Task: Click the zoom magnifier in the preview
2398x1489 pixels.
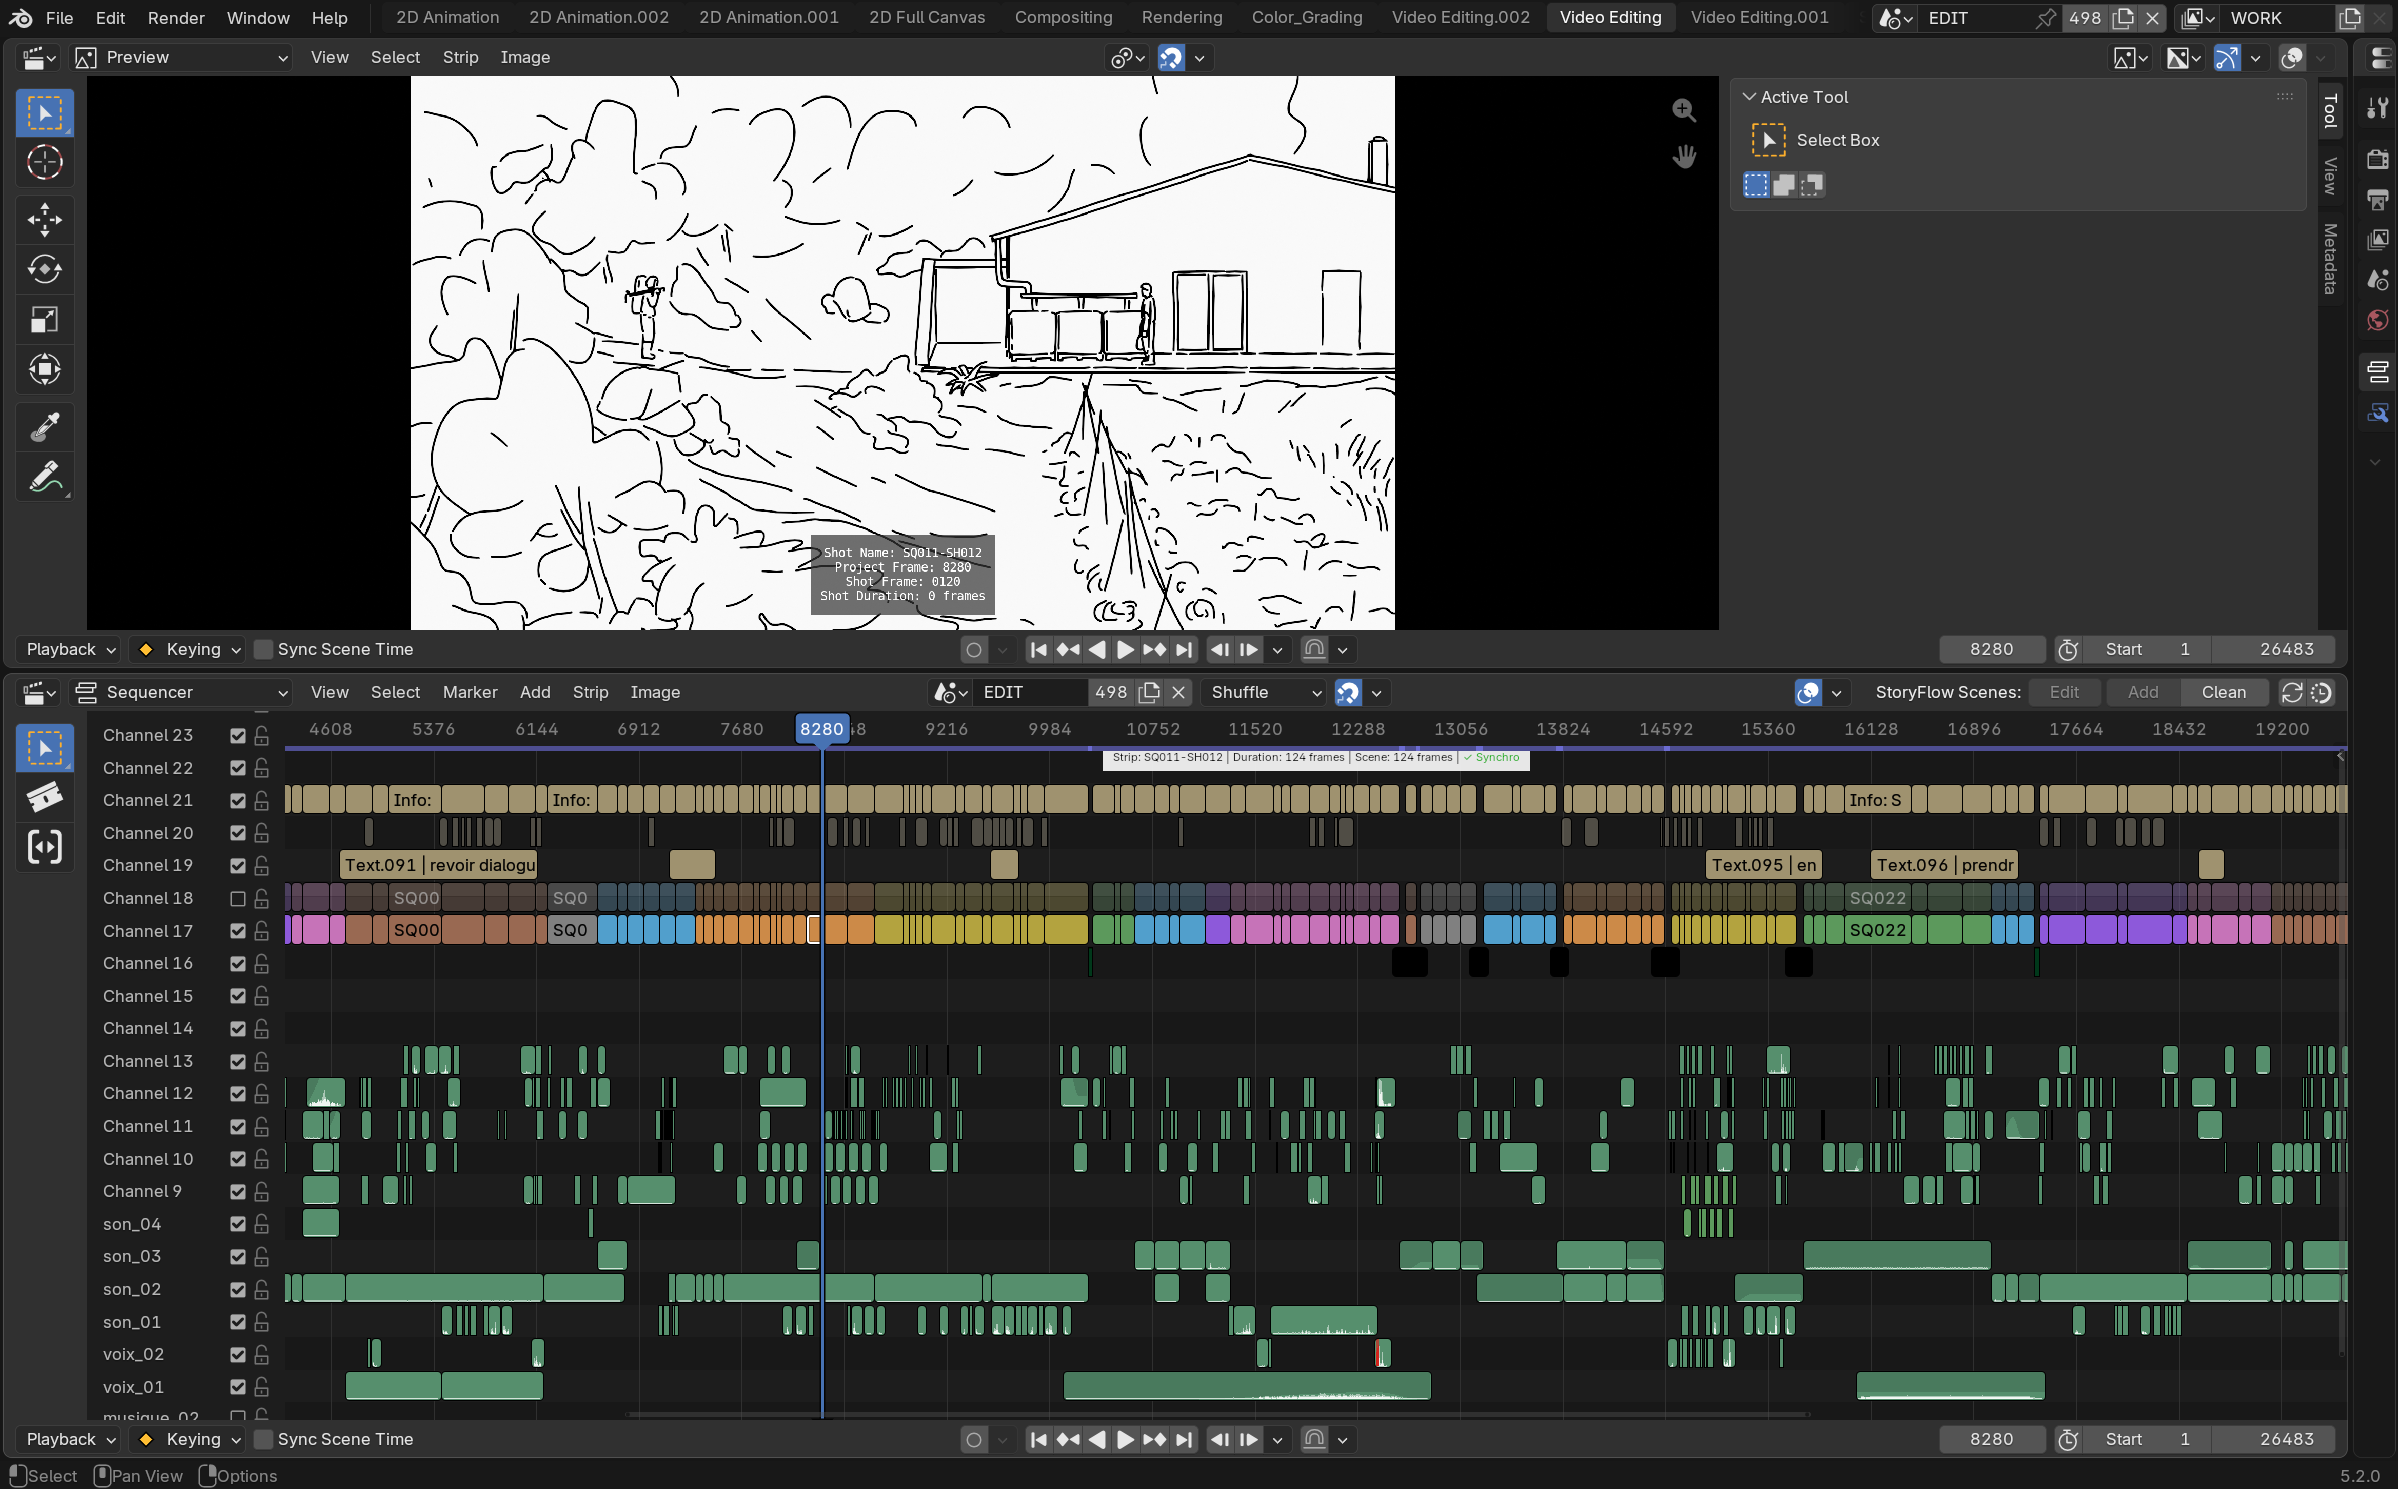Action: point(1684,110)
